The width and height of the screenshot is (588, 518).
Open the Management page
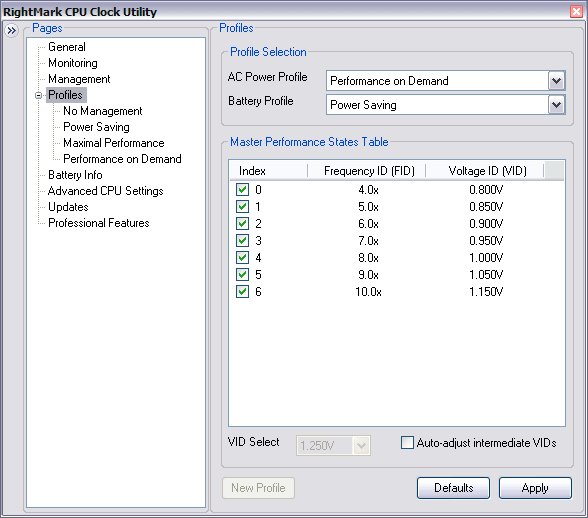[x=79, y=79]
